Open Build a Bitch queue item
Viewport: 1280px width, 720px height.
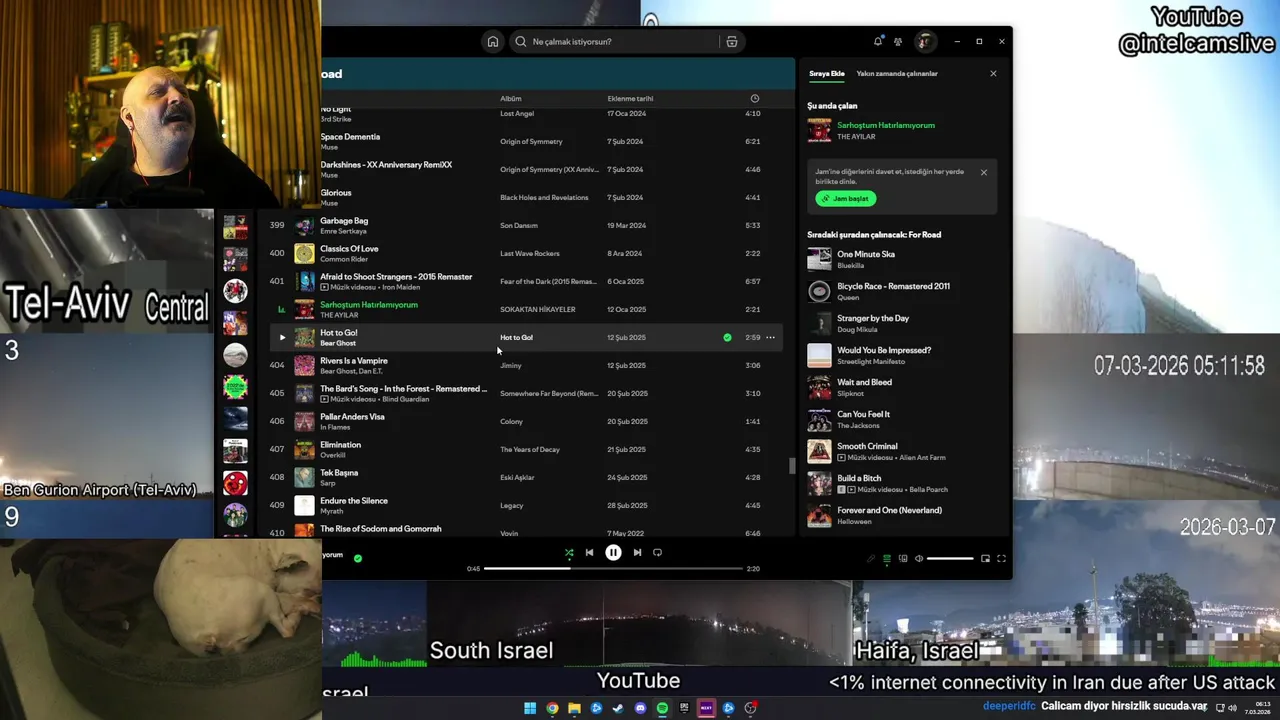[902, 483]
